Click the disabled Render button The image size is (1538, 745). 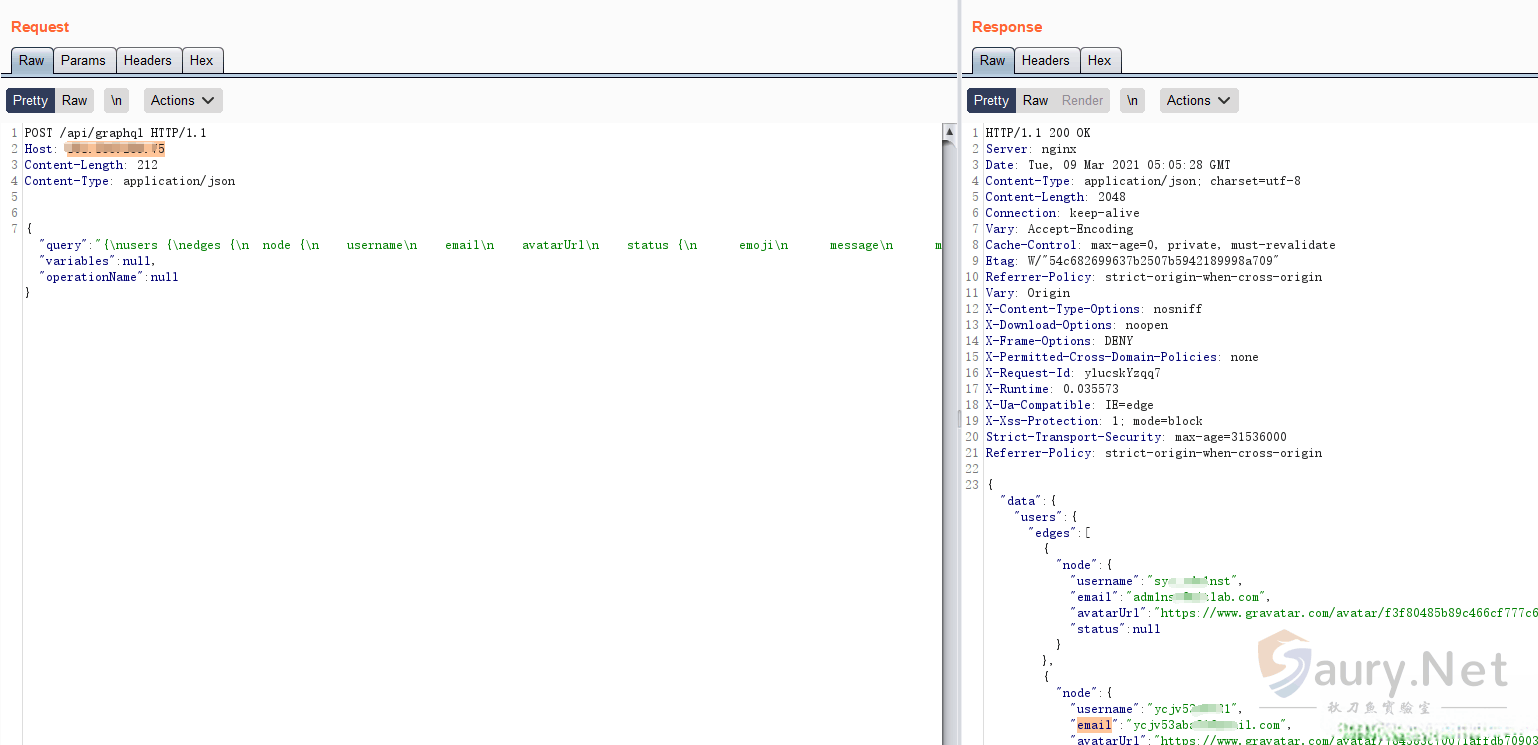point(1085,100)
